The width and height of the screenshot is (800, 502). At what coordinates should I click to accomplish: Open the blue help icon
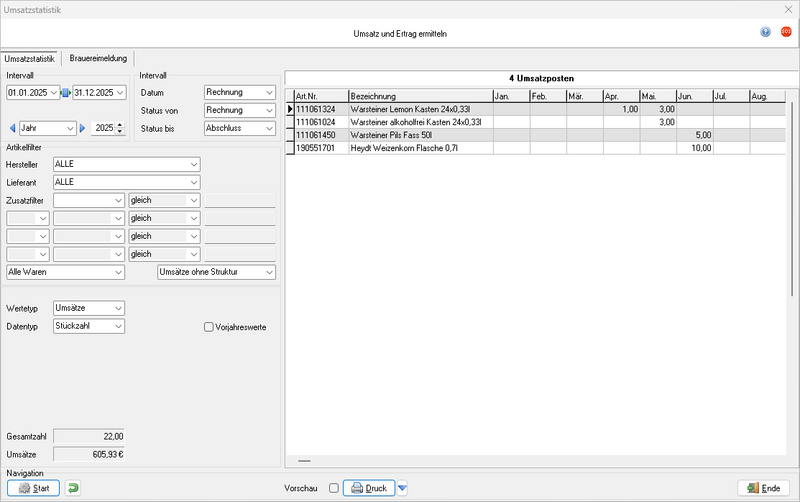766,32
